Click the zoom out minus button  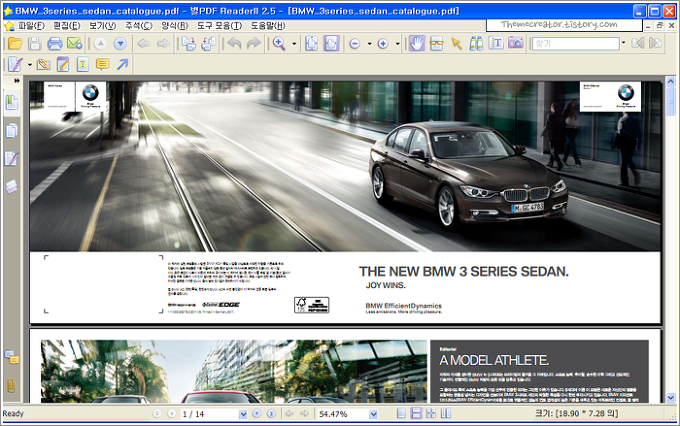click(355, 43)
